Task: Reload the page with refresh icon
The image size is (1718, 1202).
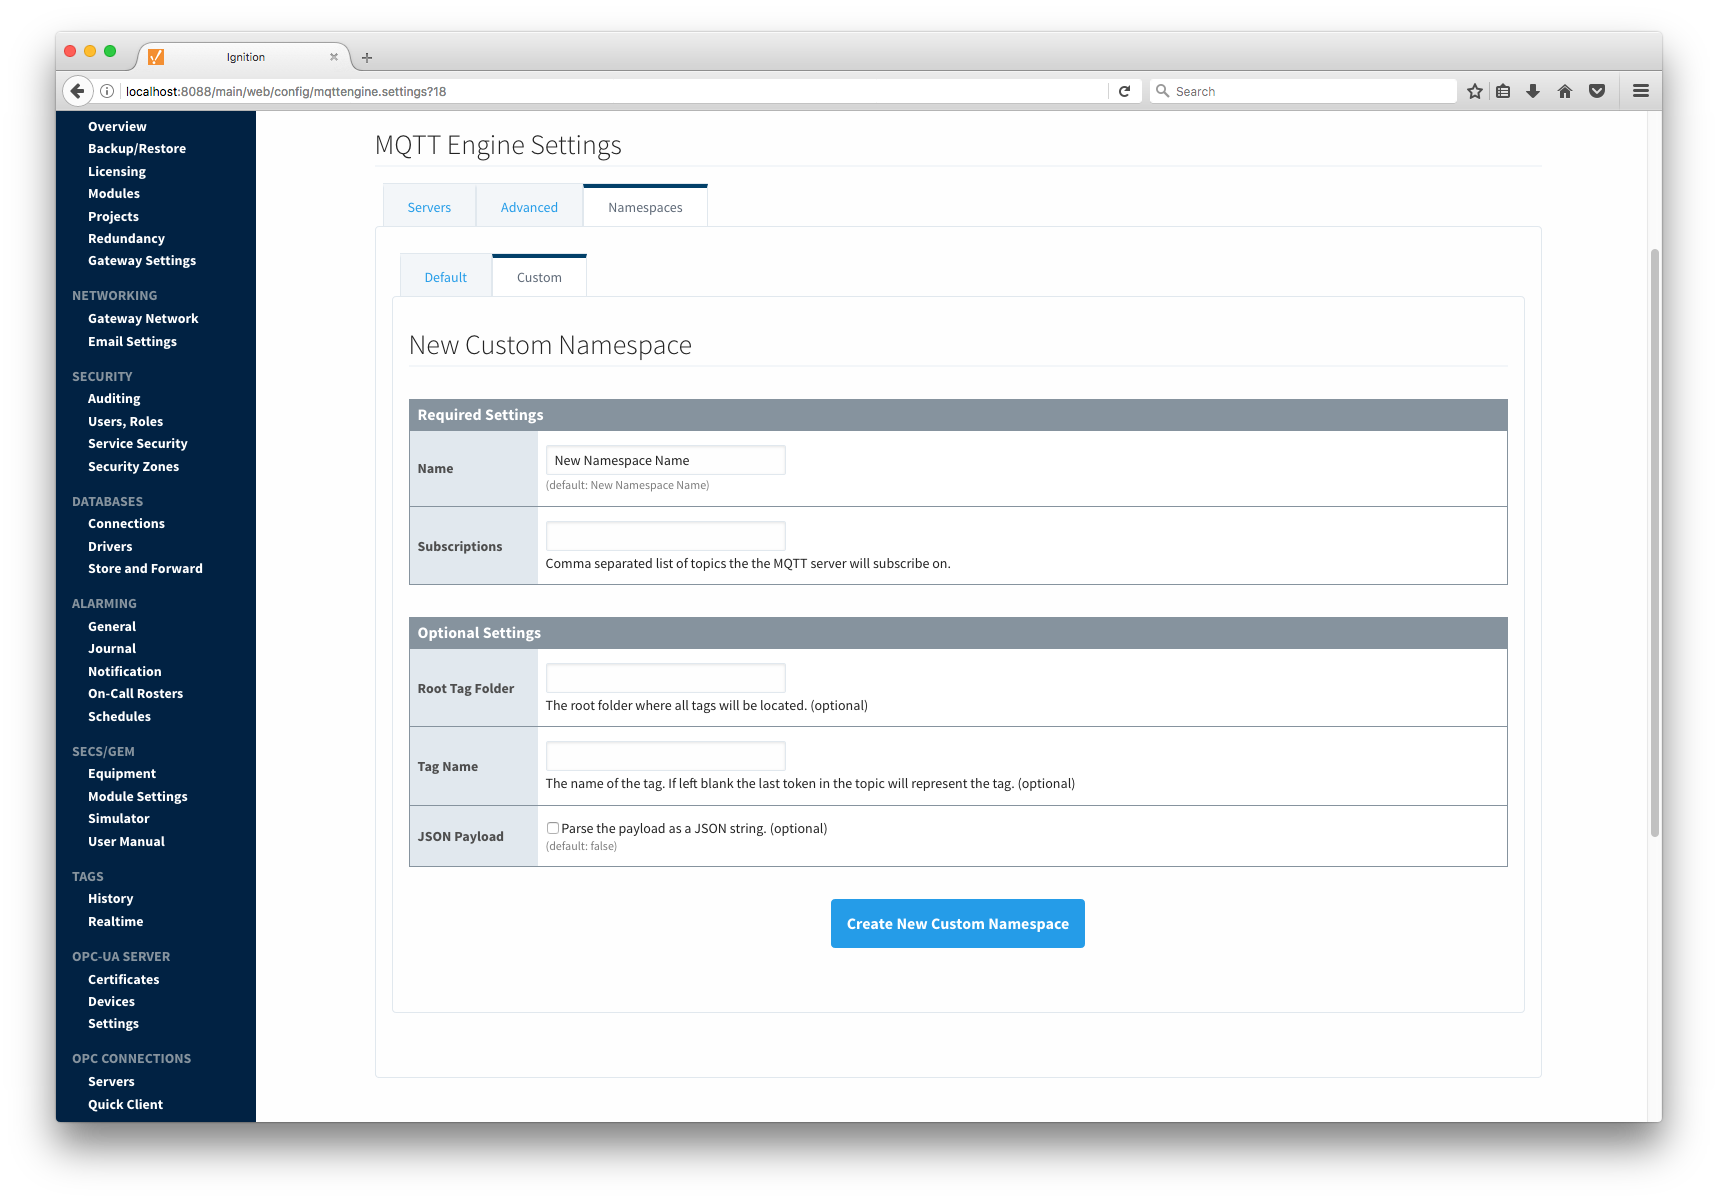Action: click(1124, 91)
